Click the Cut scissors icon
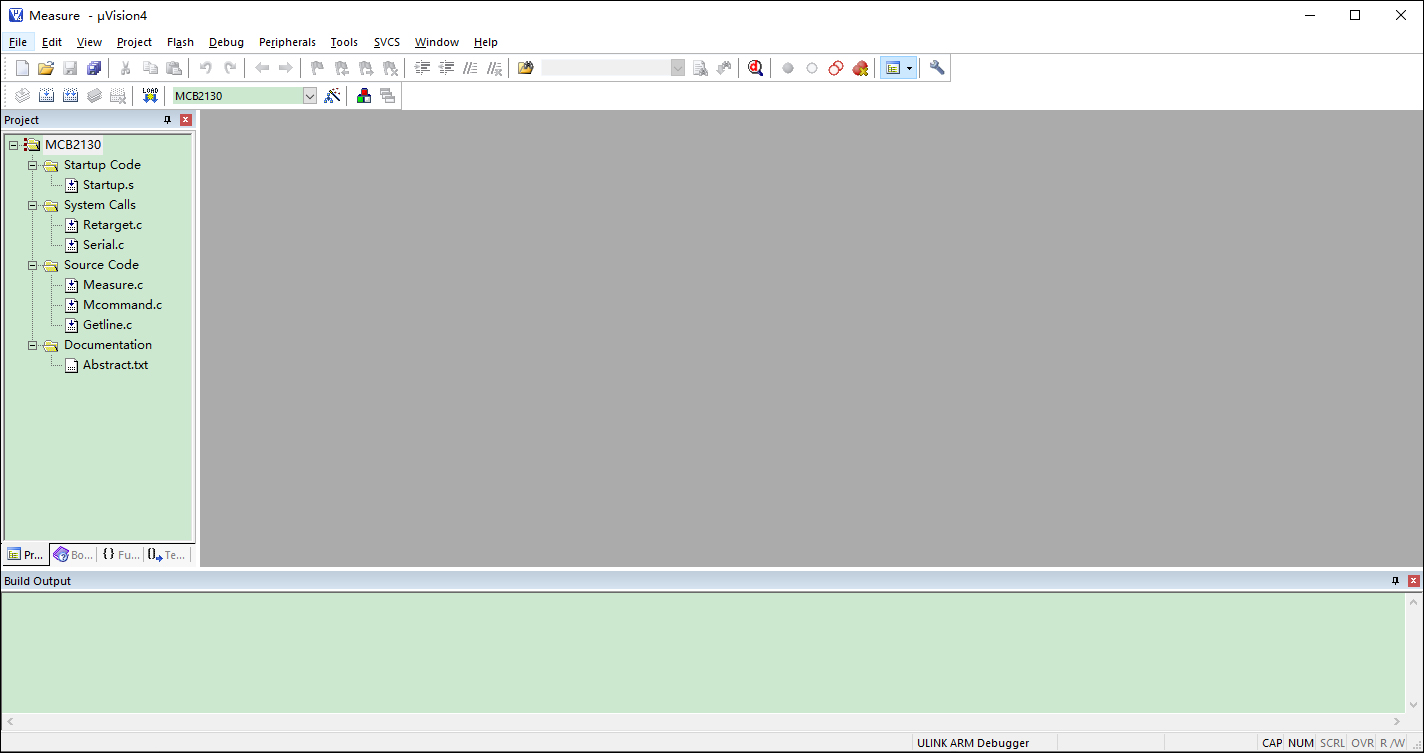 (126, 68)
